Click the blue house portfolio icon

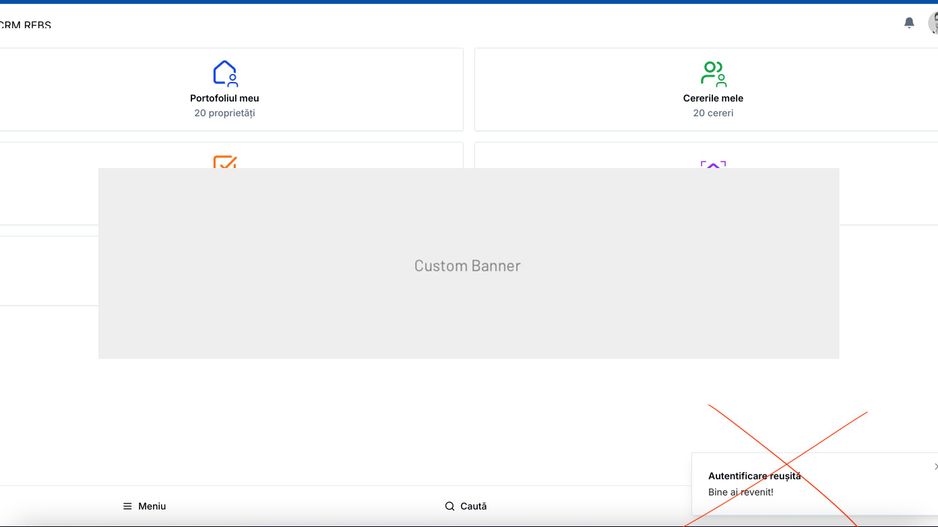pyautogui.click(x=225, y=73)
